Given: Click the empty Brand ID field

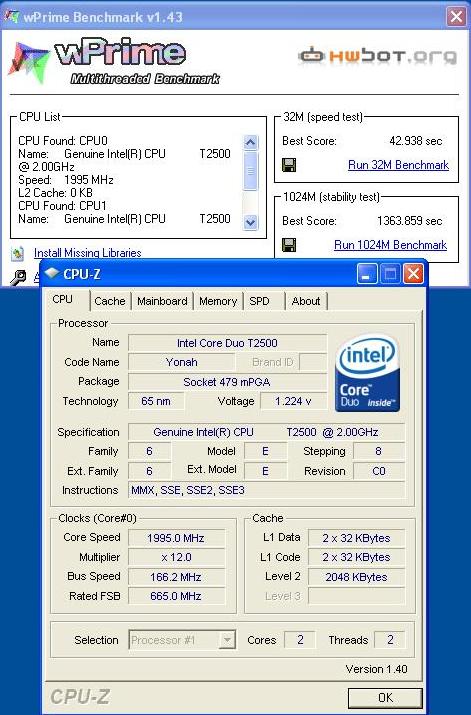Looking at the screenshot, I should click(x=313, y=362).
